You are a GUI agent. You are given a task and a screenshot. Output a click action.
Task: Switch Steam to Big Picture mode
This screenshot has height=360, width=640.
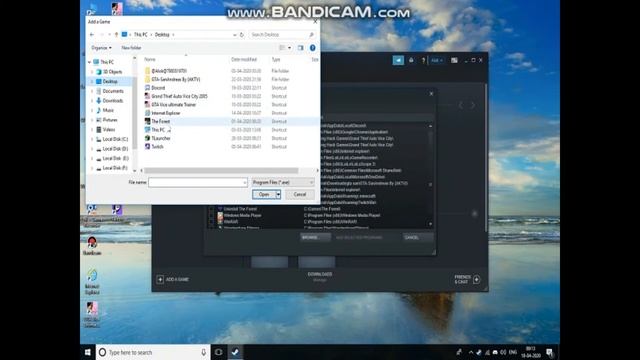[x=454, y=60]
